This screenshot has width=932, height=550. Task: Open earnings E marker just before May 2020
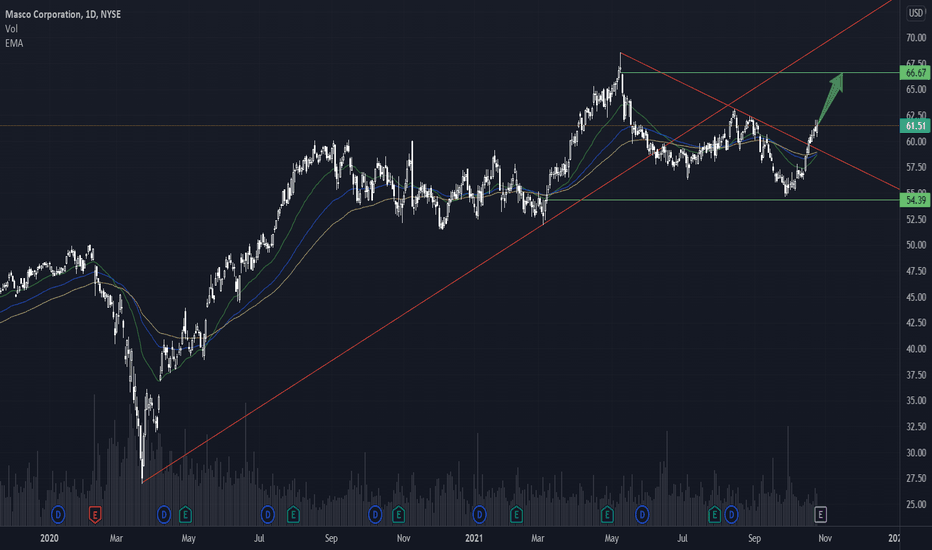click(185, 514)
